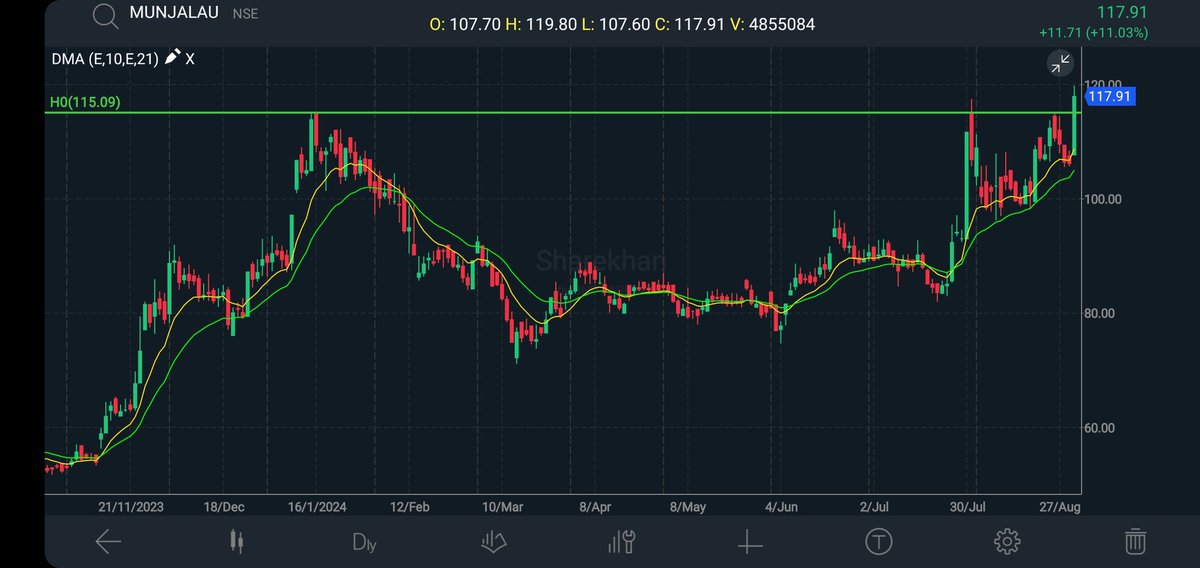
Task: Edit DMA indicator with pencil icon
Action: [172, 58]
